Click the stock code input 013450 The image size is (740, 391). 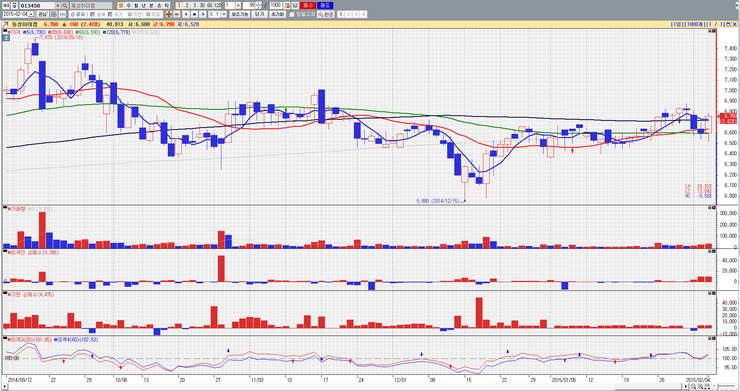tap(37, 6)
